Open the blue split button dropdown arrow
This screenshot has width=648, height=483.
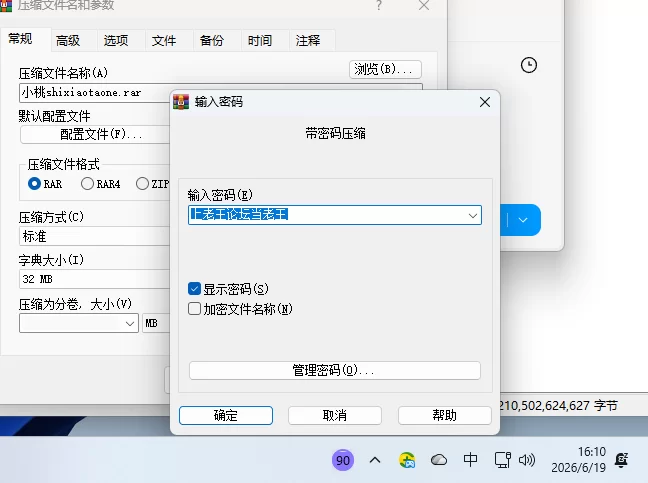tap(523, 220)
